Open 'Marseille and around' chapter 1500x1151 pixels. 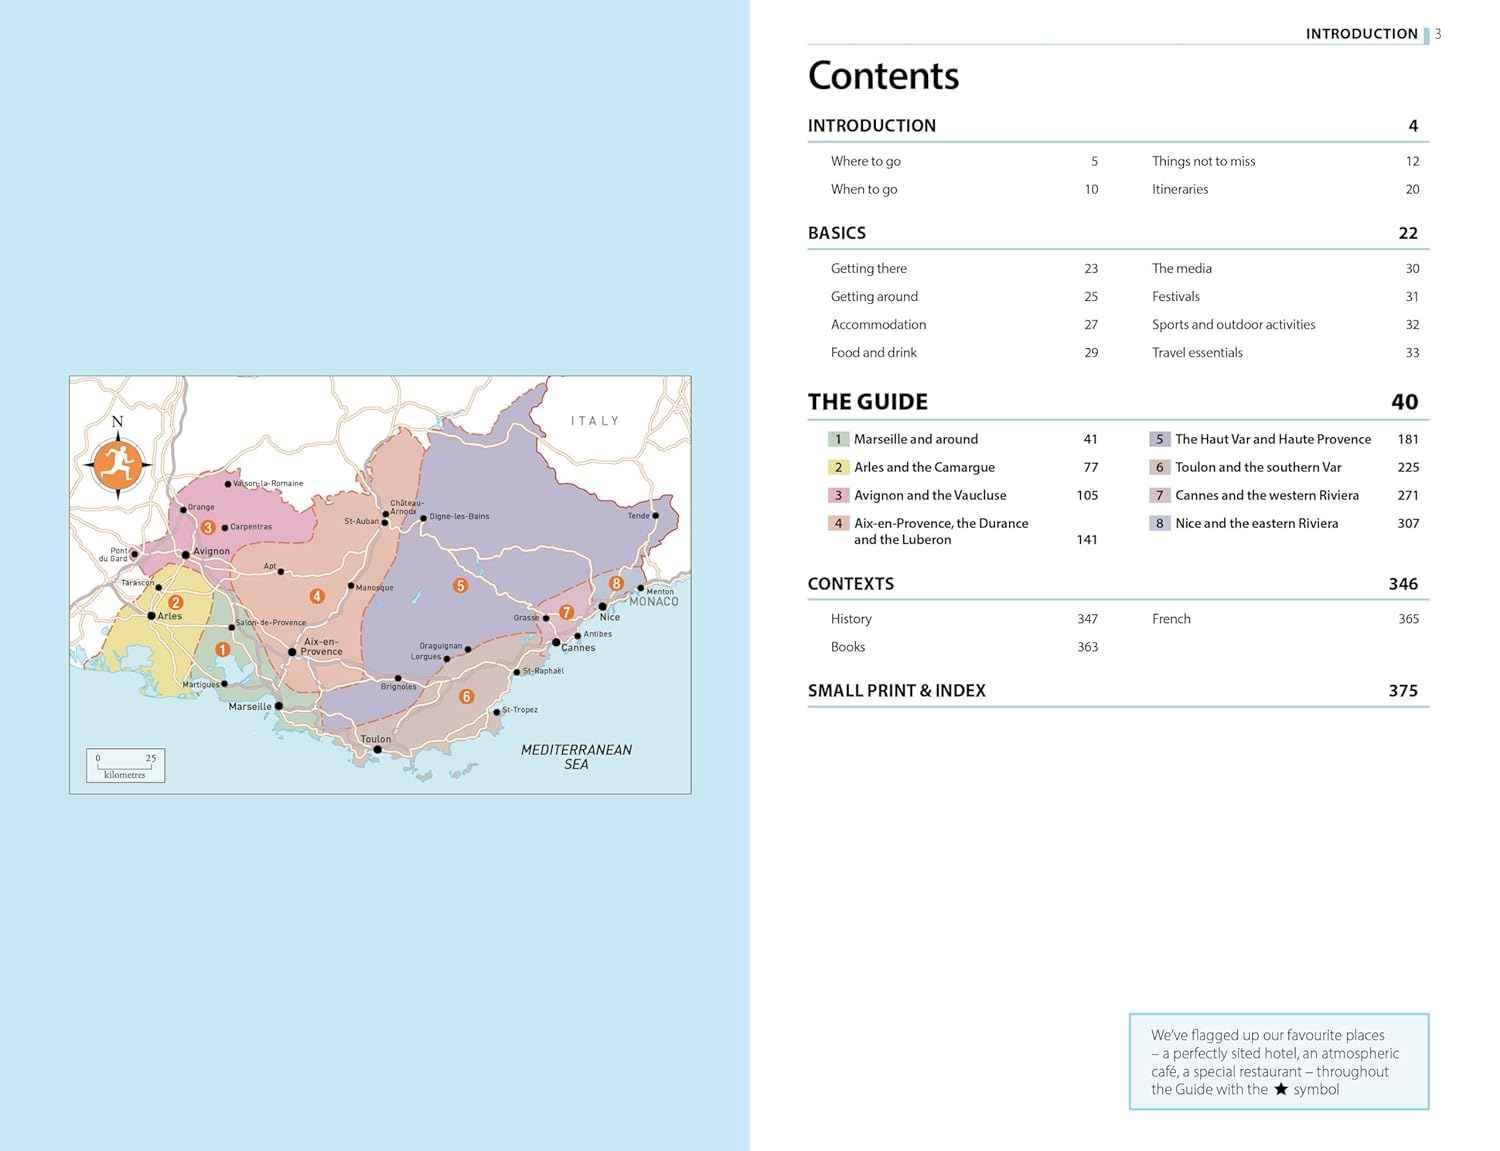[916, 439]
